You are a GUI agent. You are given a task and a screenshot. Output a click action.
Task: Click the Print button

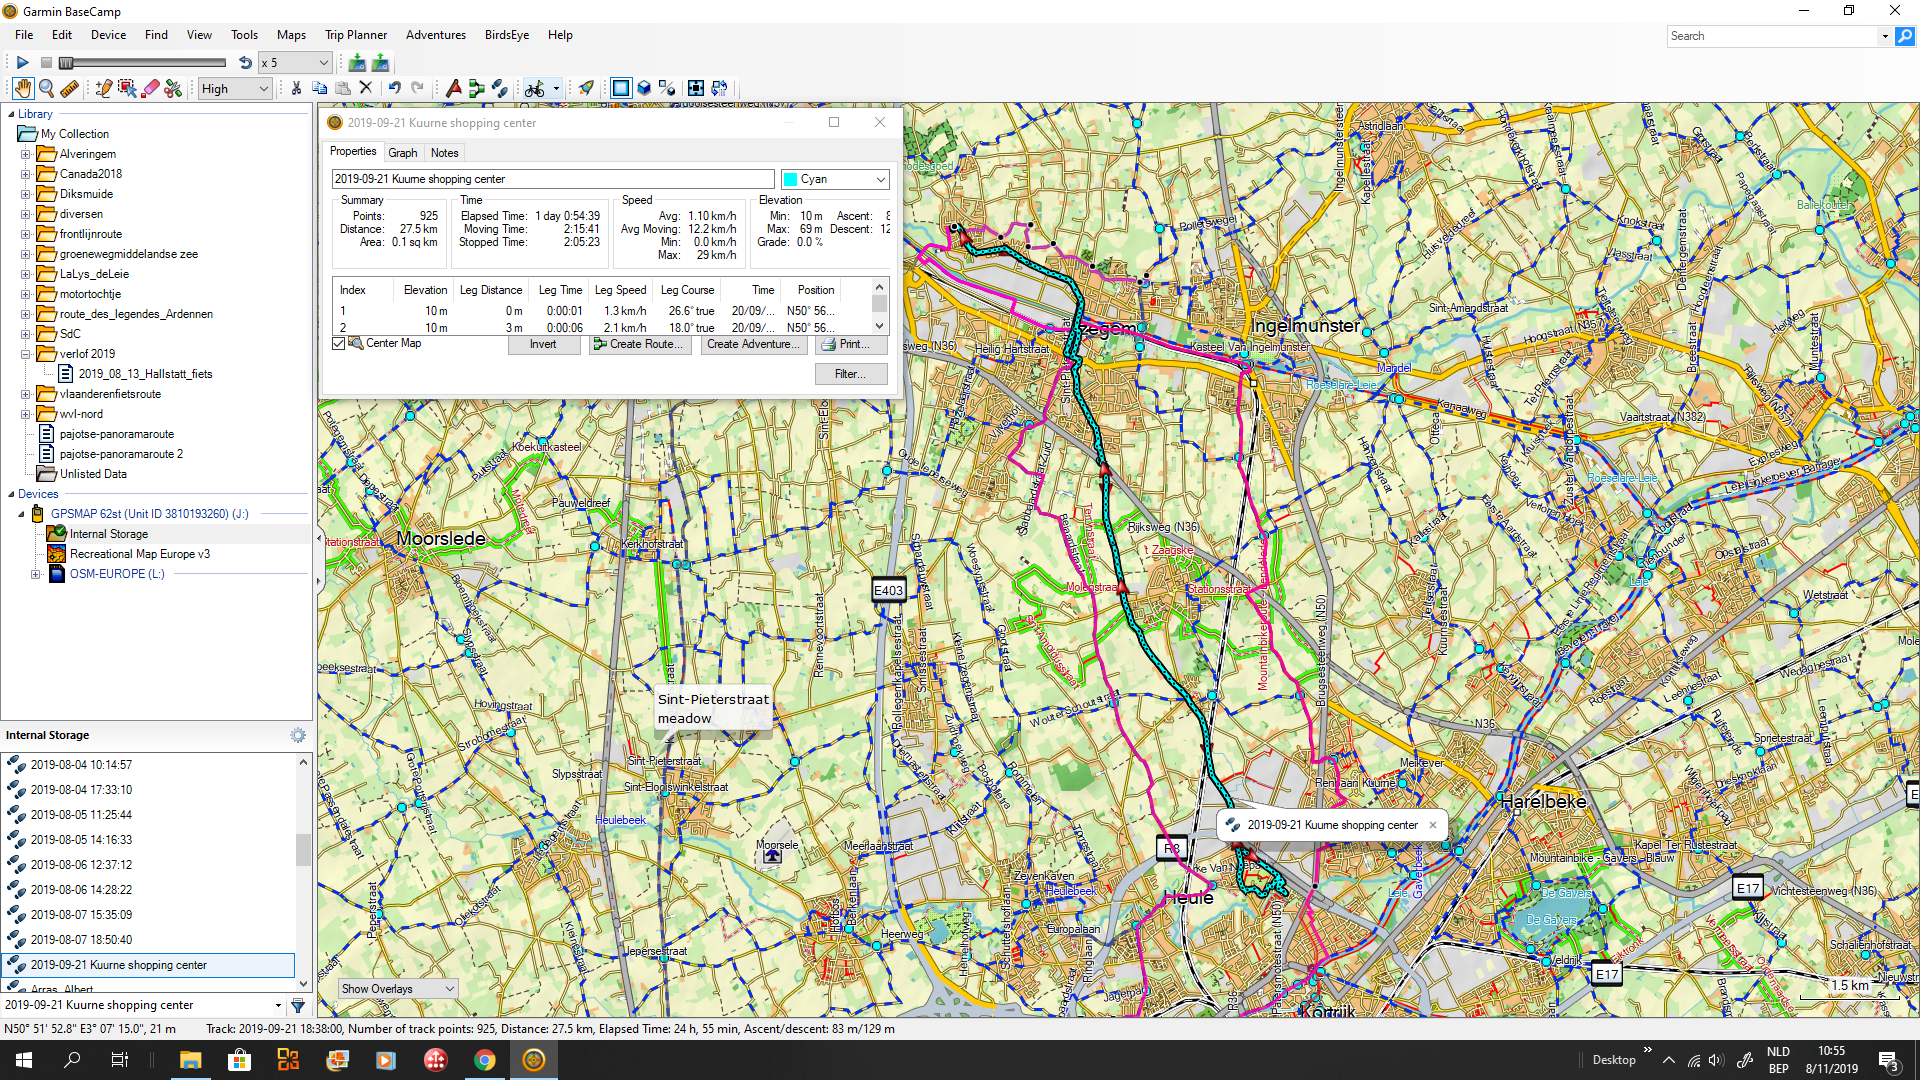tap(852, 344)
